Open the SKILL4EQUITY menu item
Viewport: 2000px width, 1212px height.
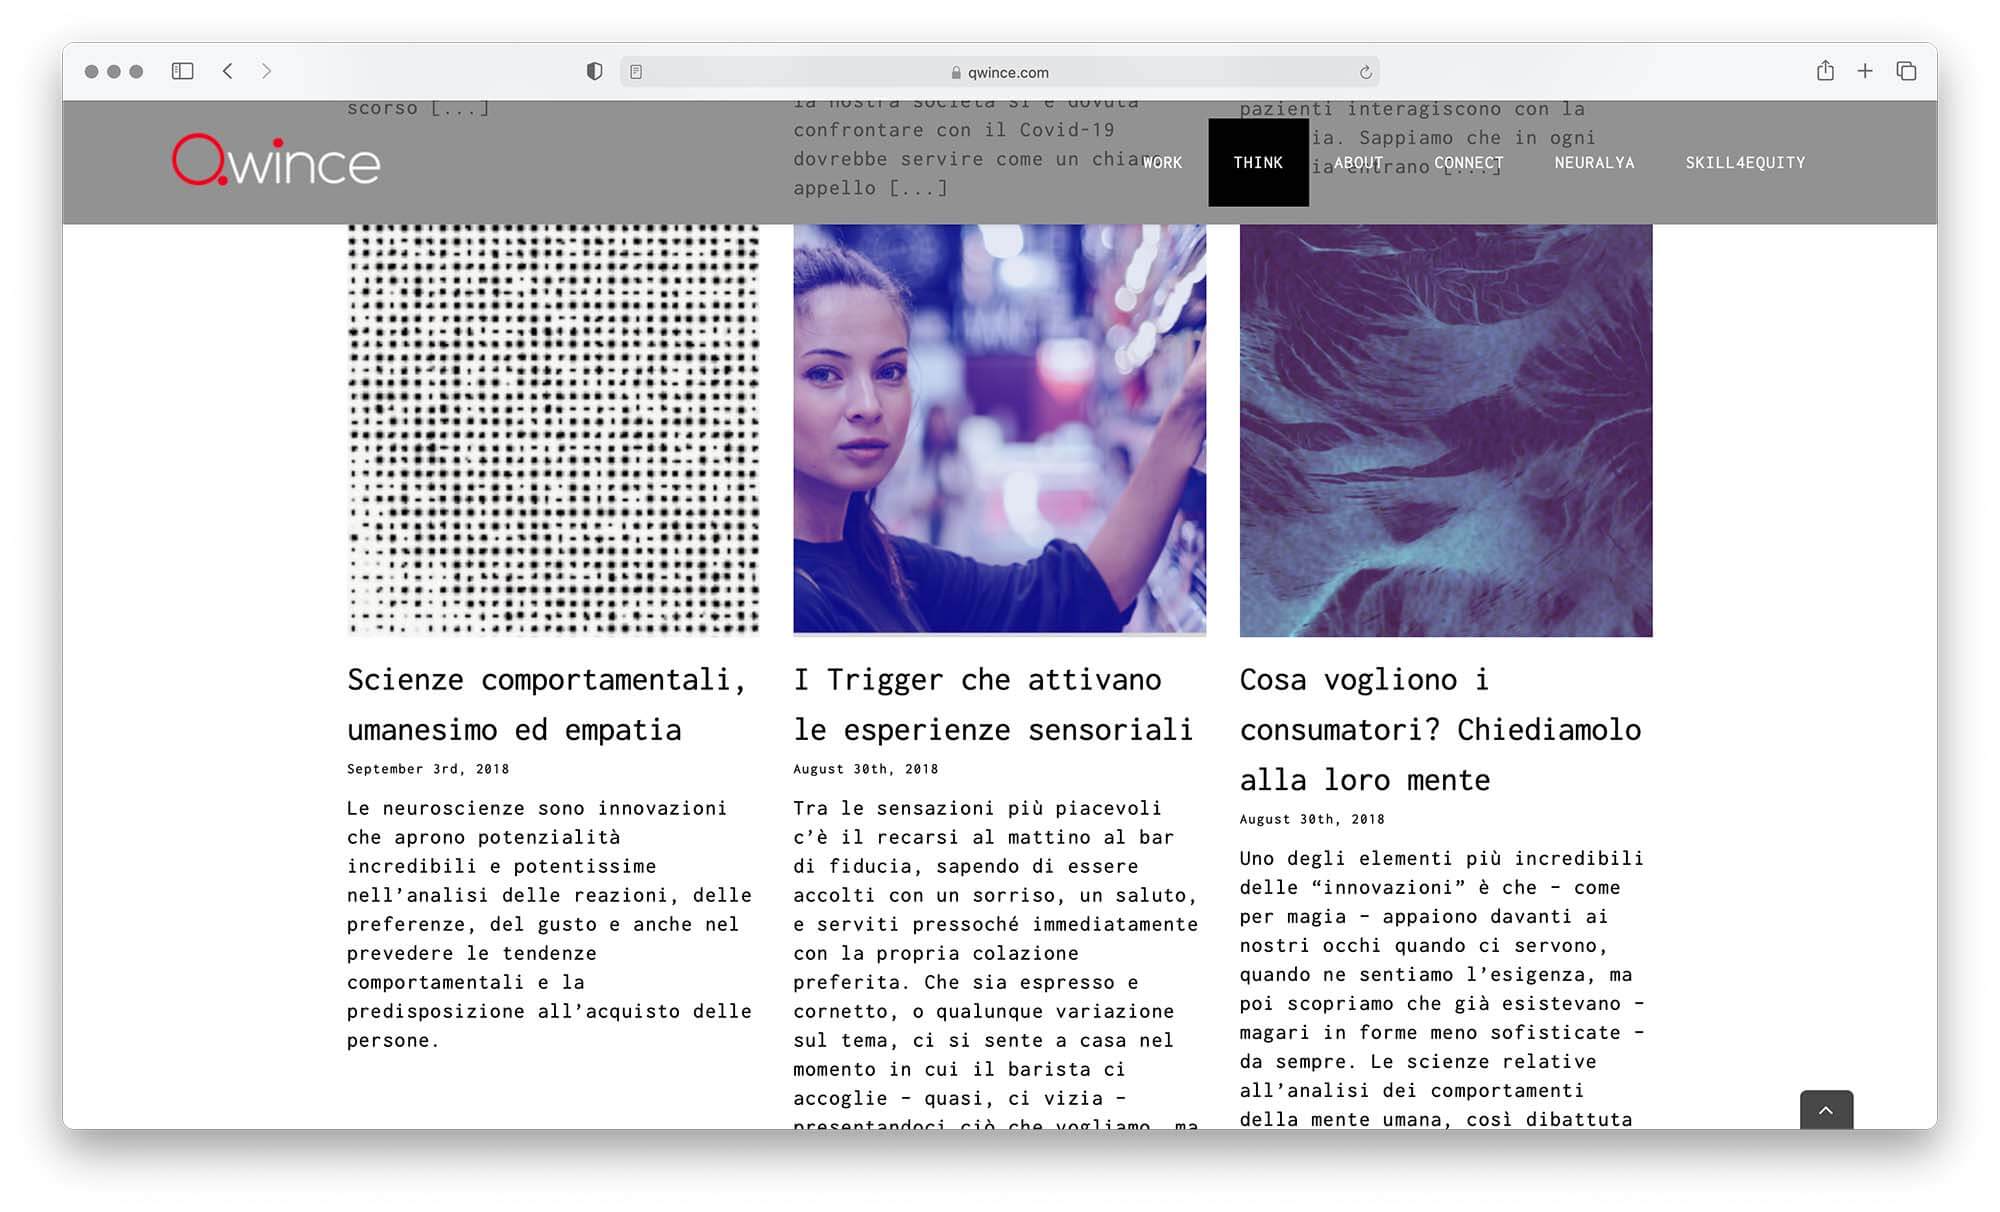pos(1745,162)
